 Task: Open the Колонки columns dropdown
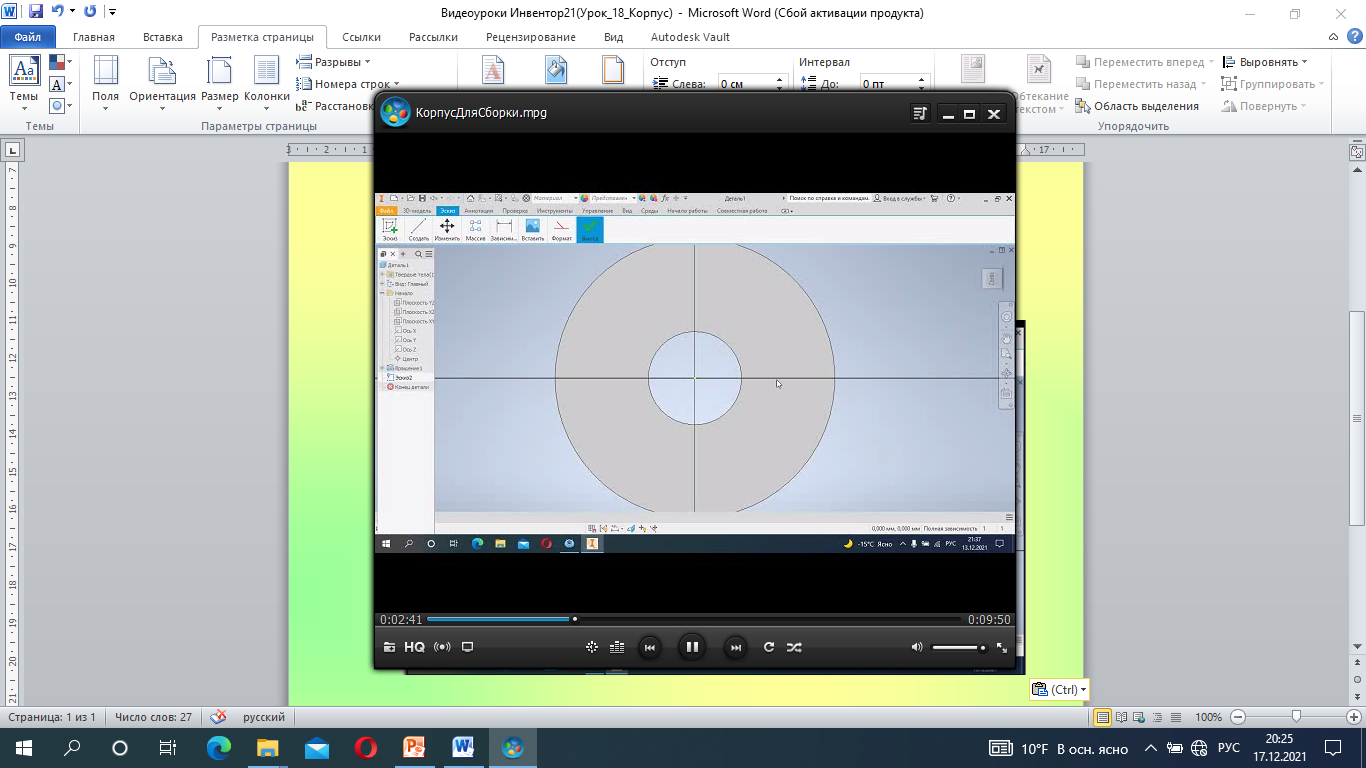pos(266,81)
